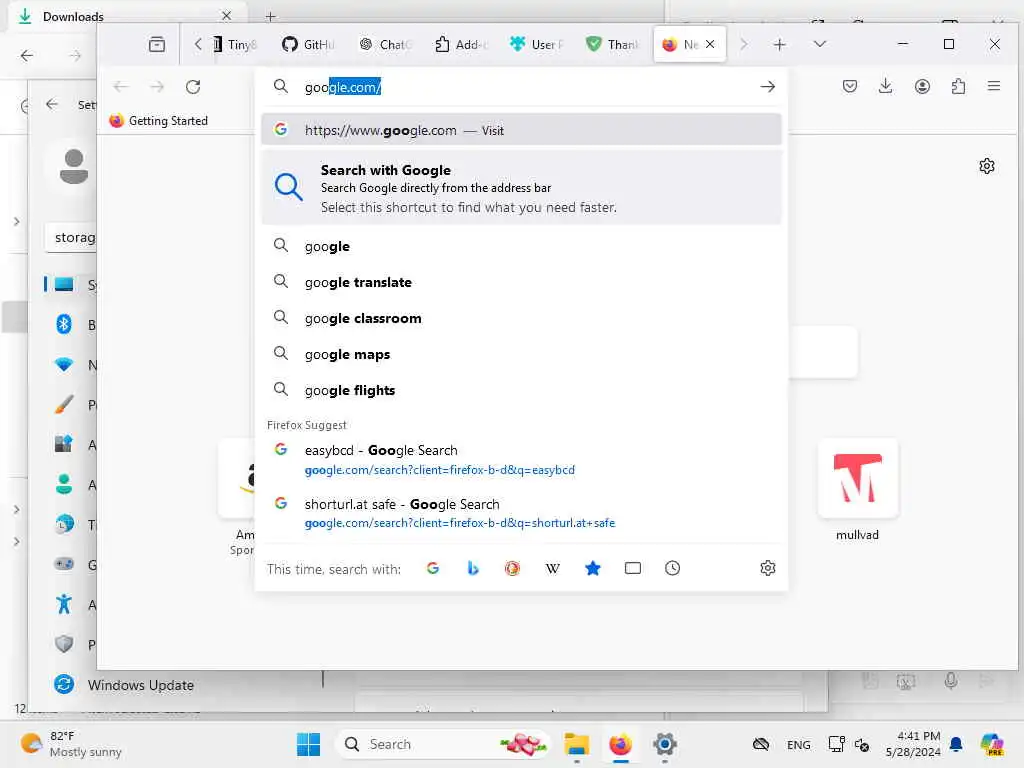Open Windows Update in Settings window

pos(124,685)
